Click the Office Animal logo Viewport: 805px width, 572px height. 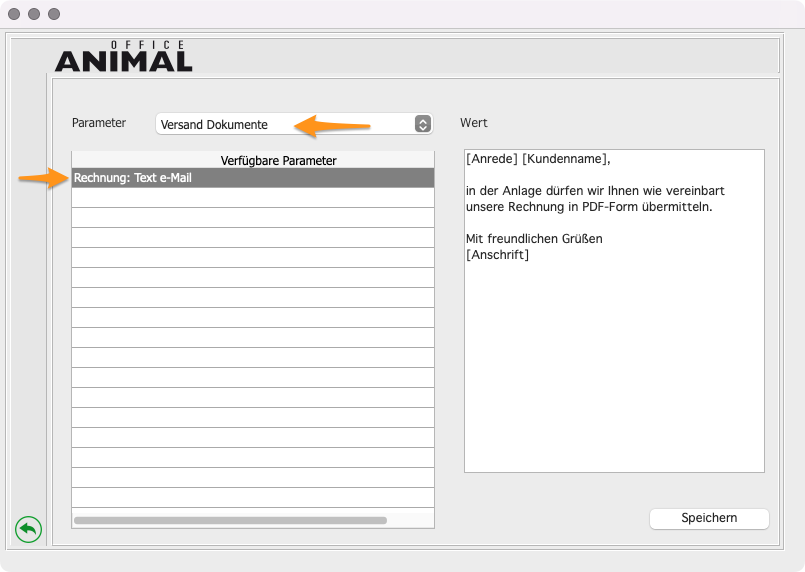tap(123, 58)
